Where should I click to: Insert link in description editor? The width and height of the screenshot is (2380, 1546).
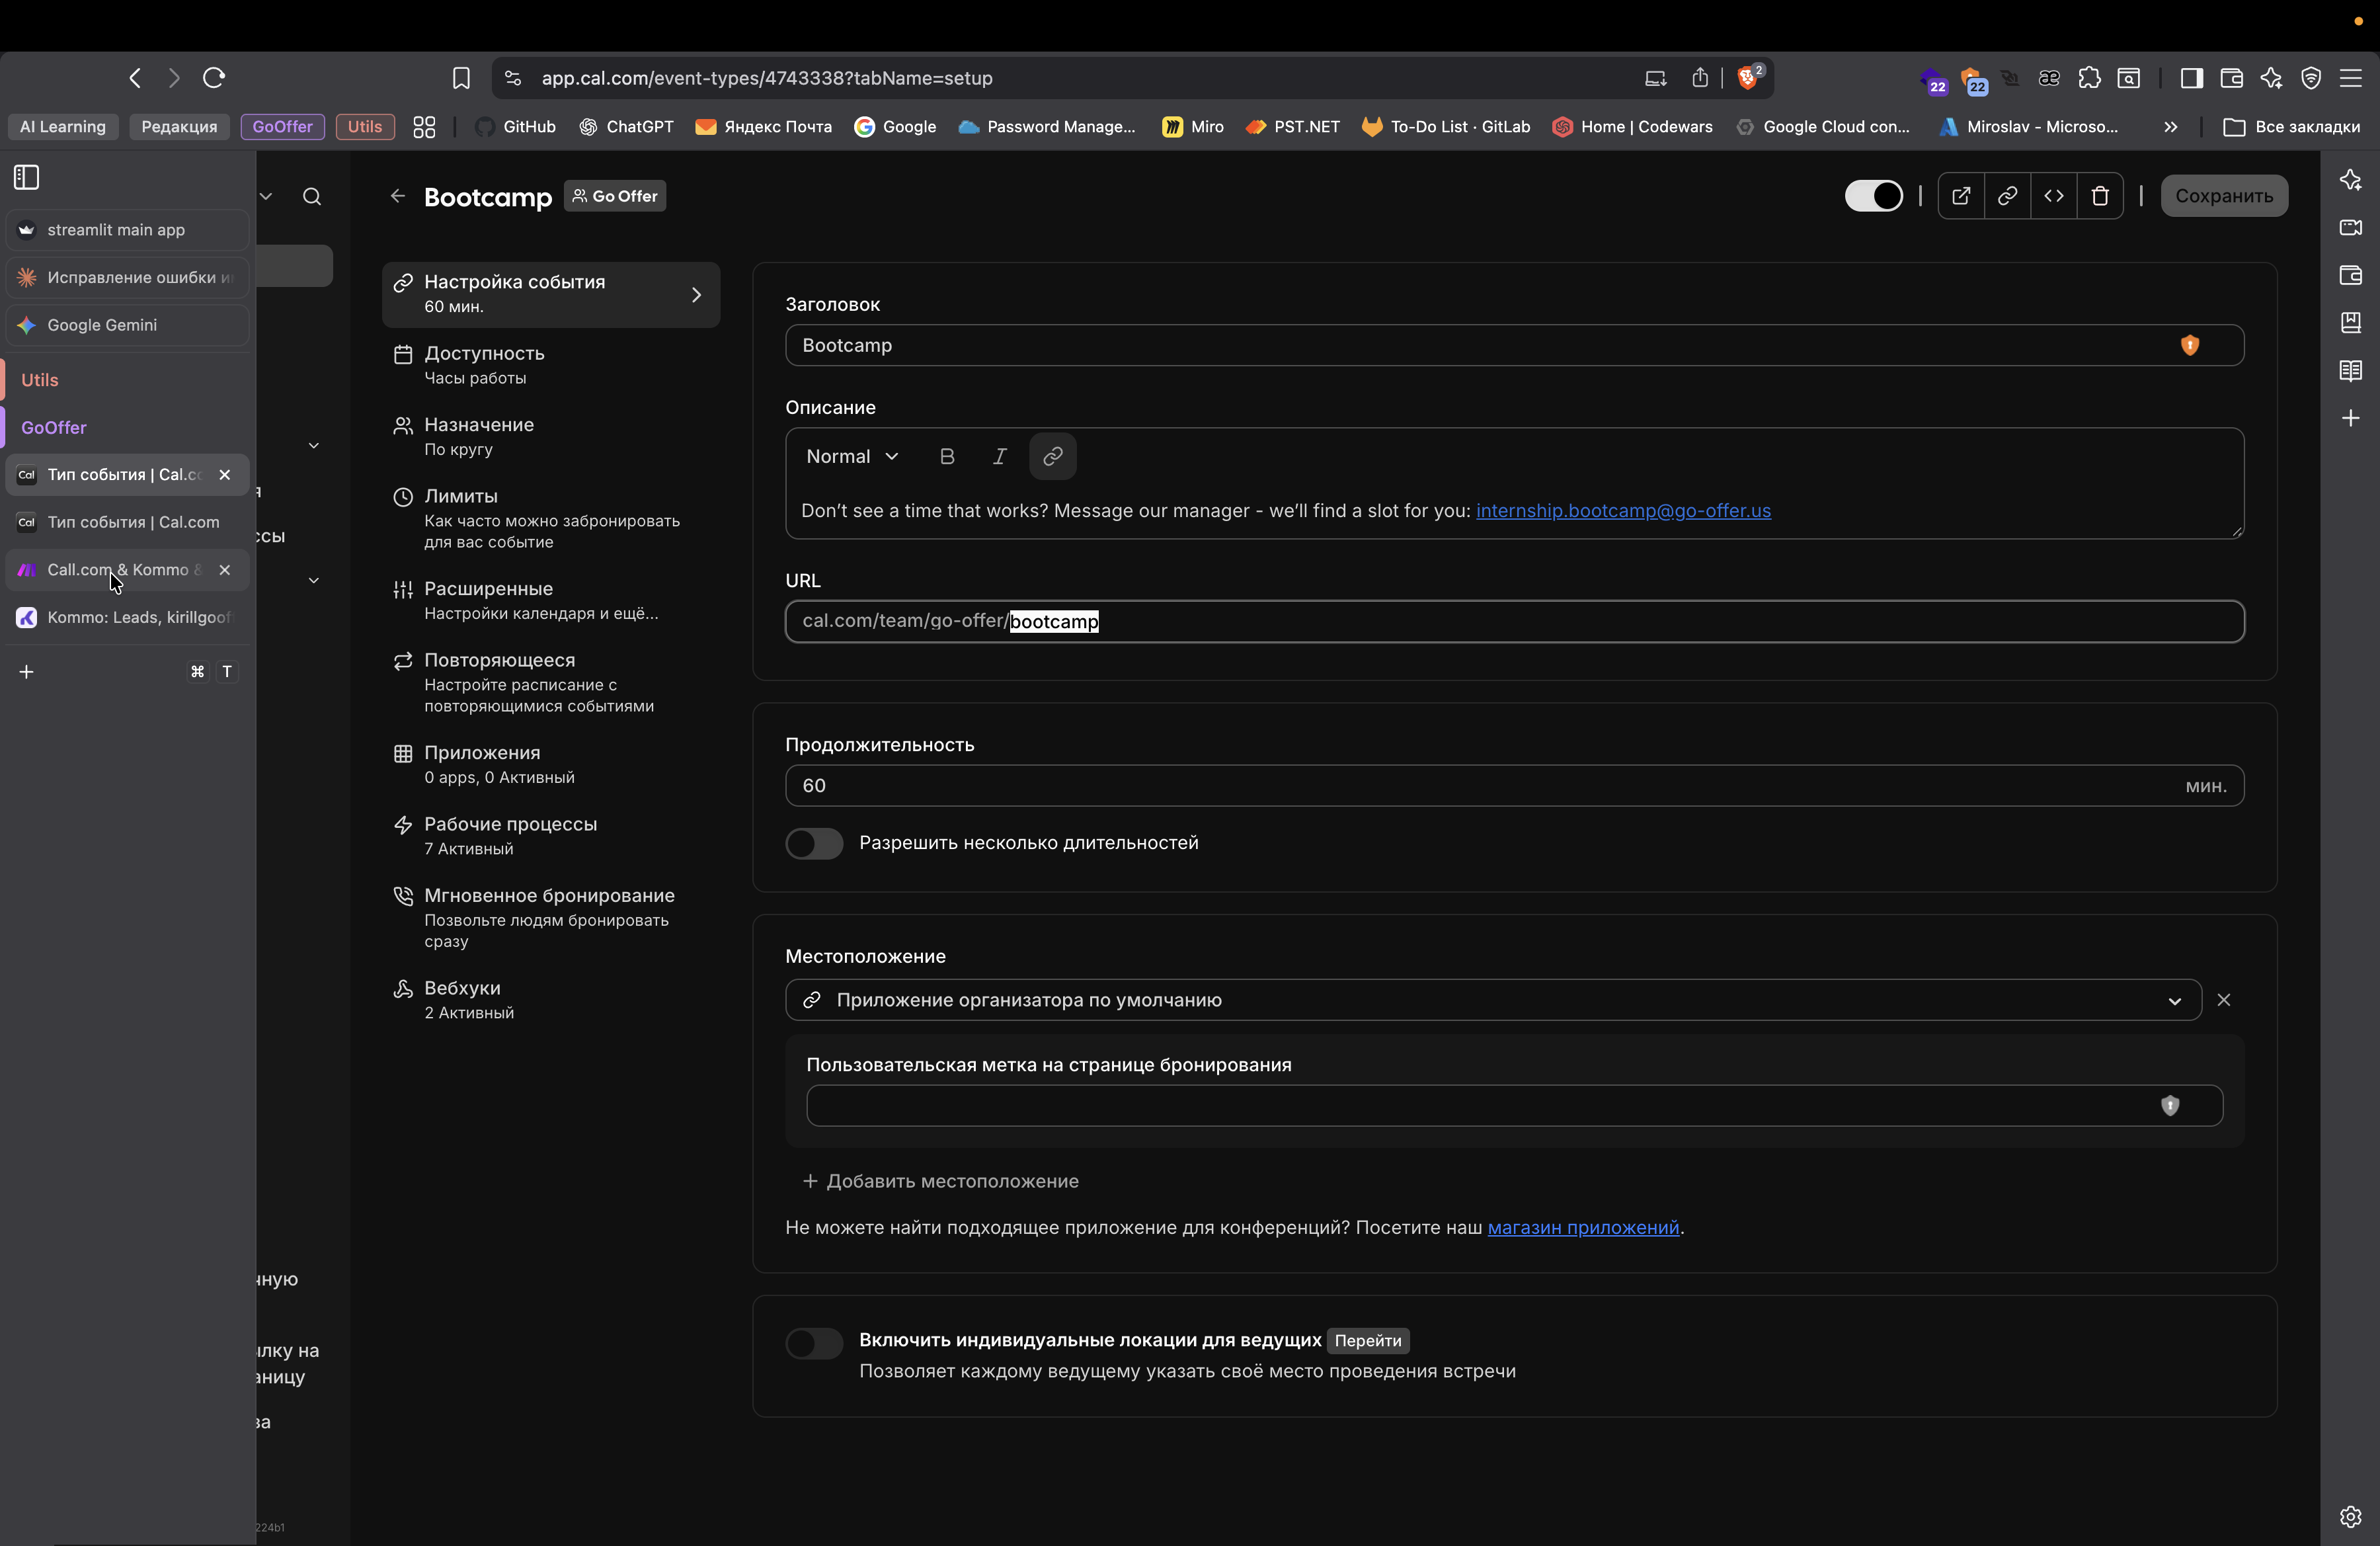click(1052, 457)
